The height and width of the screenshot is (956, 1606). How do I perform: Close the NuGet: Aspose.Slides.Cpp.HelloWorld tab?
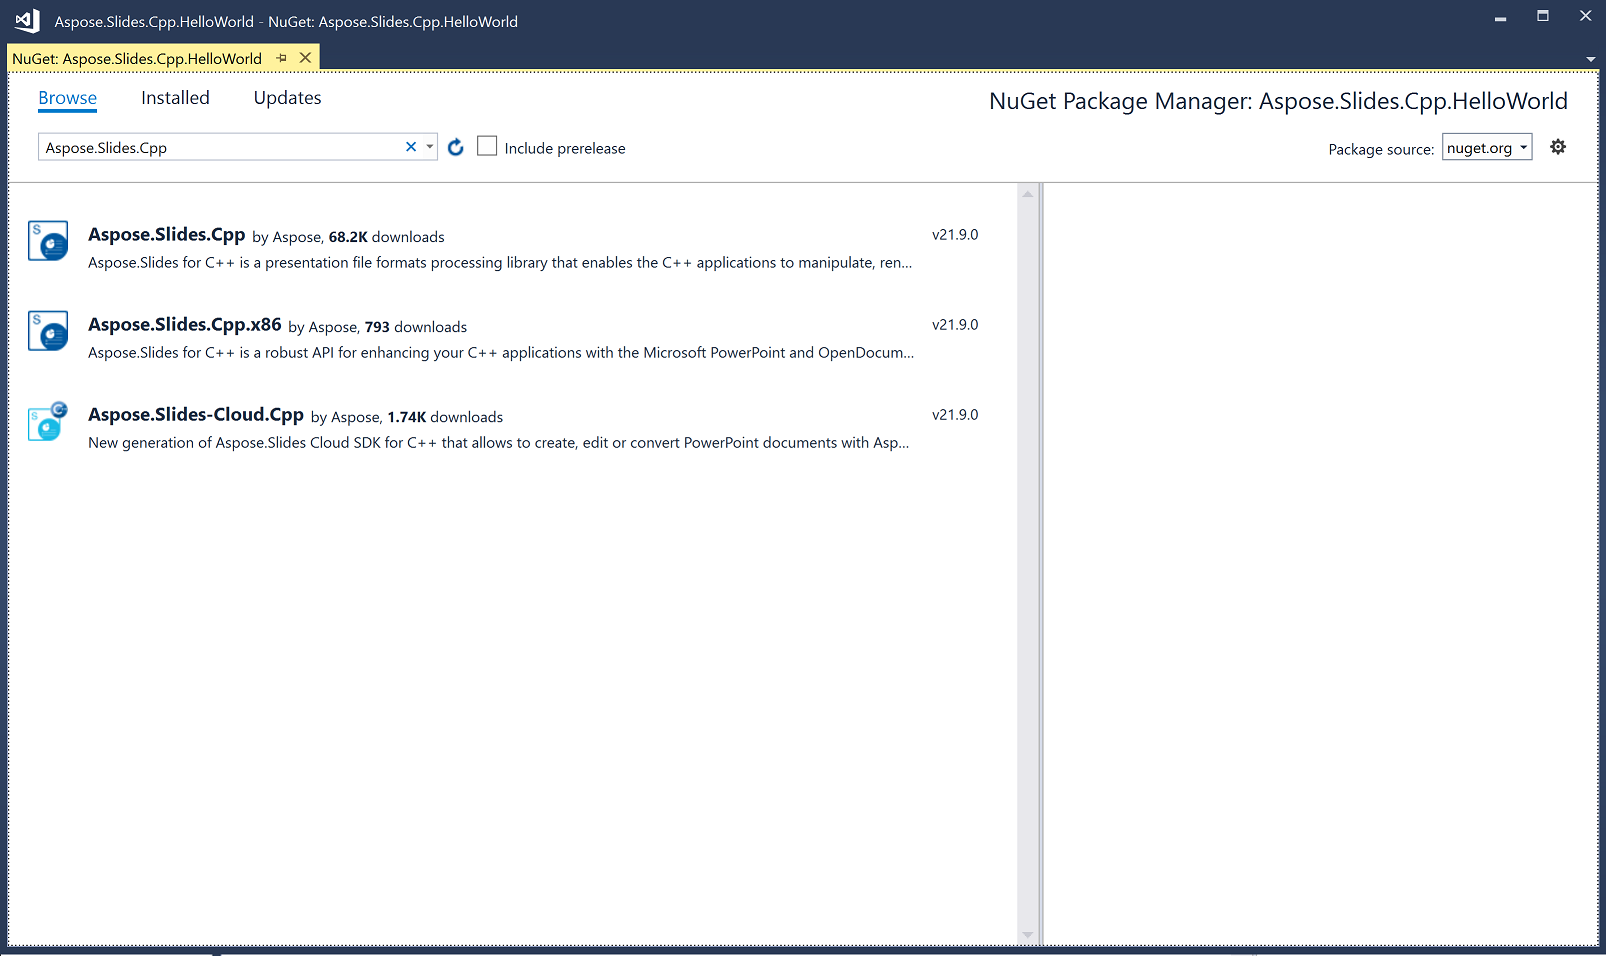(306, 58)
